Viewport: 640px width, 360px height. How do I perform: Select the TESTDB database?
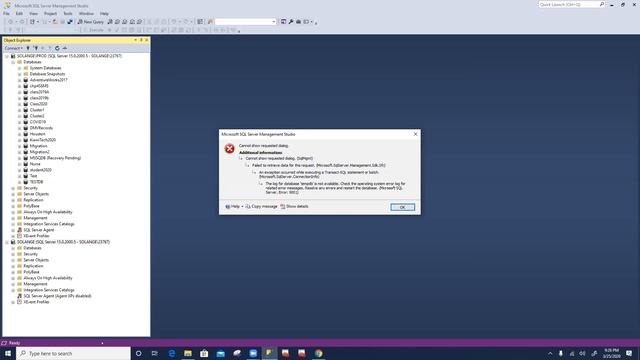tap(36, 182)
